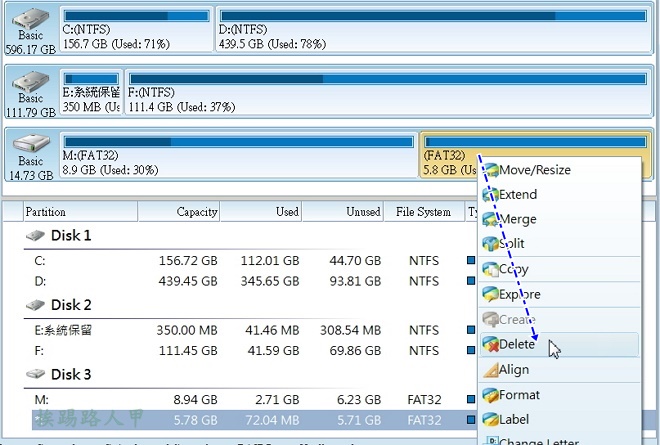Click the 308.54 MB unused value
Screen dimensions: 660x445
tap(350, 330)
